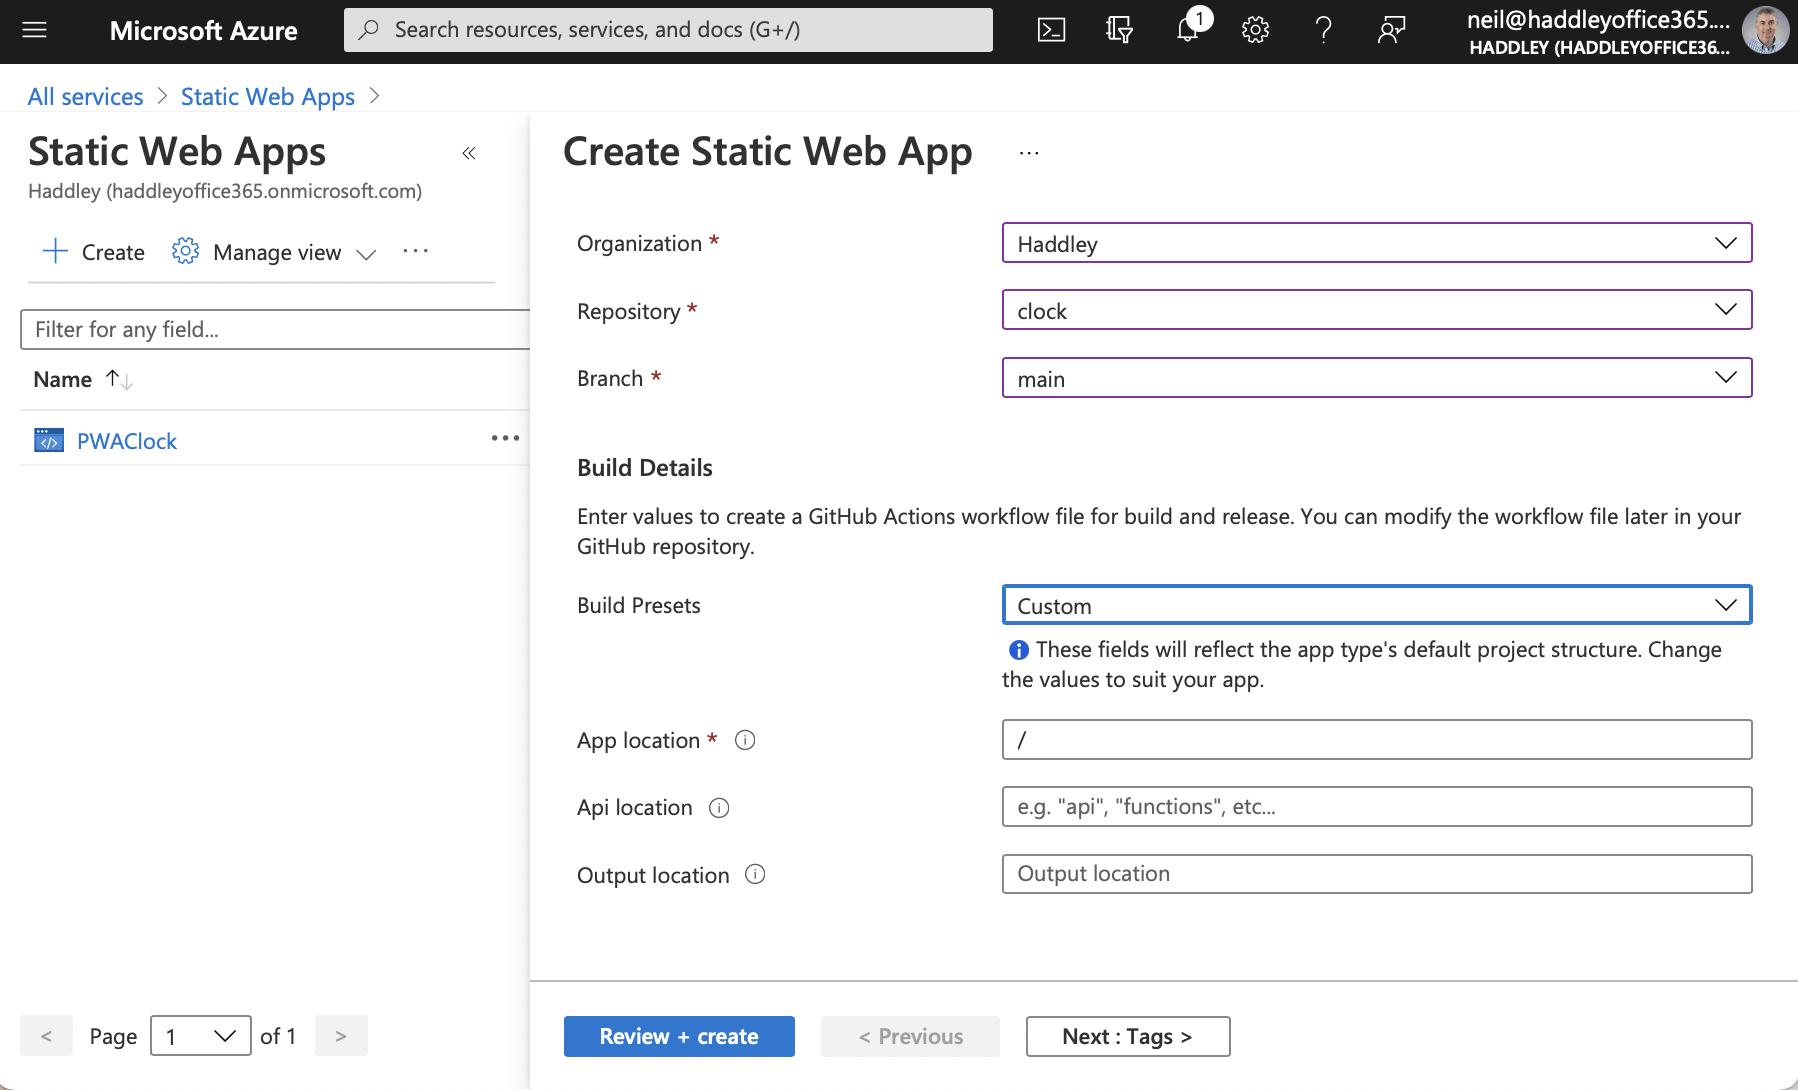Open the PWAClock row more options menu
This screenshot has height=1090, width=1798.
(505, 439)
